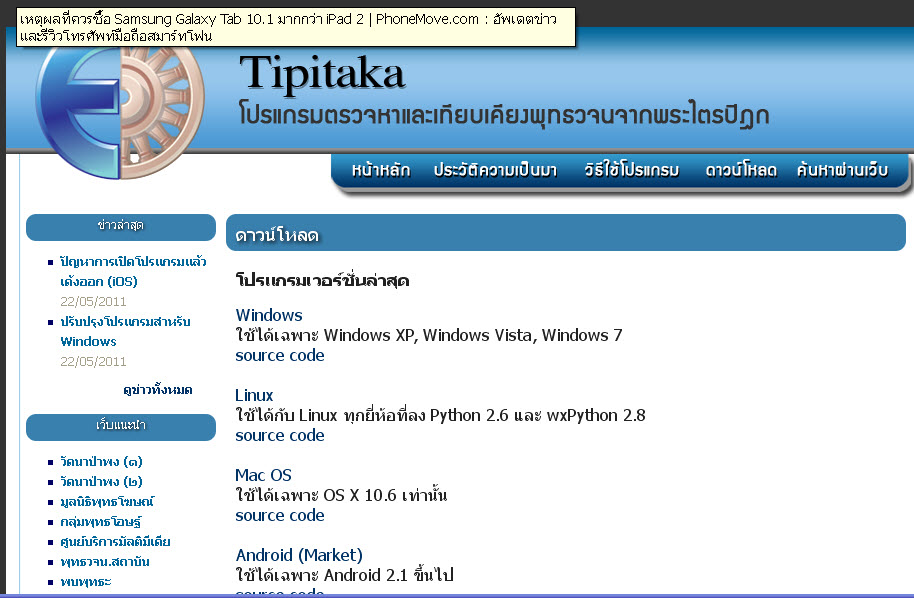Download the Linux version of the program
Image resolution: width=914 pixels, height=598 pixels.
click(x=254, y=395)
